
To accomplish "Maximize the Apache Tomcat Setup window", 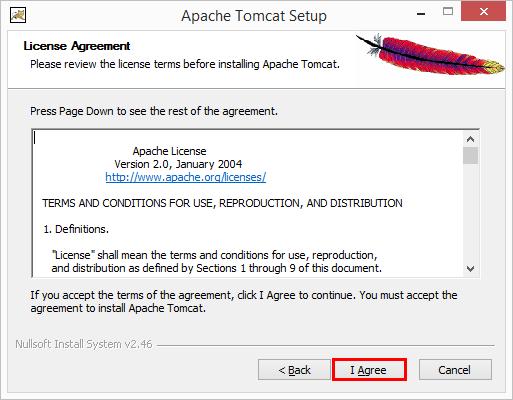I will tap(448, 12).
